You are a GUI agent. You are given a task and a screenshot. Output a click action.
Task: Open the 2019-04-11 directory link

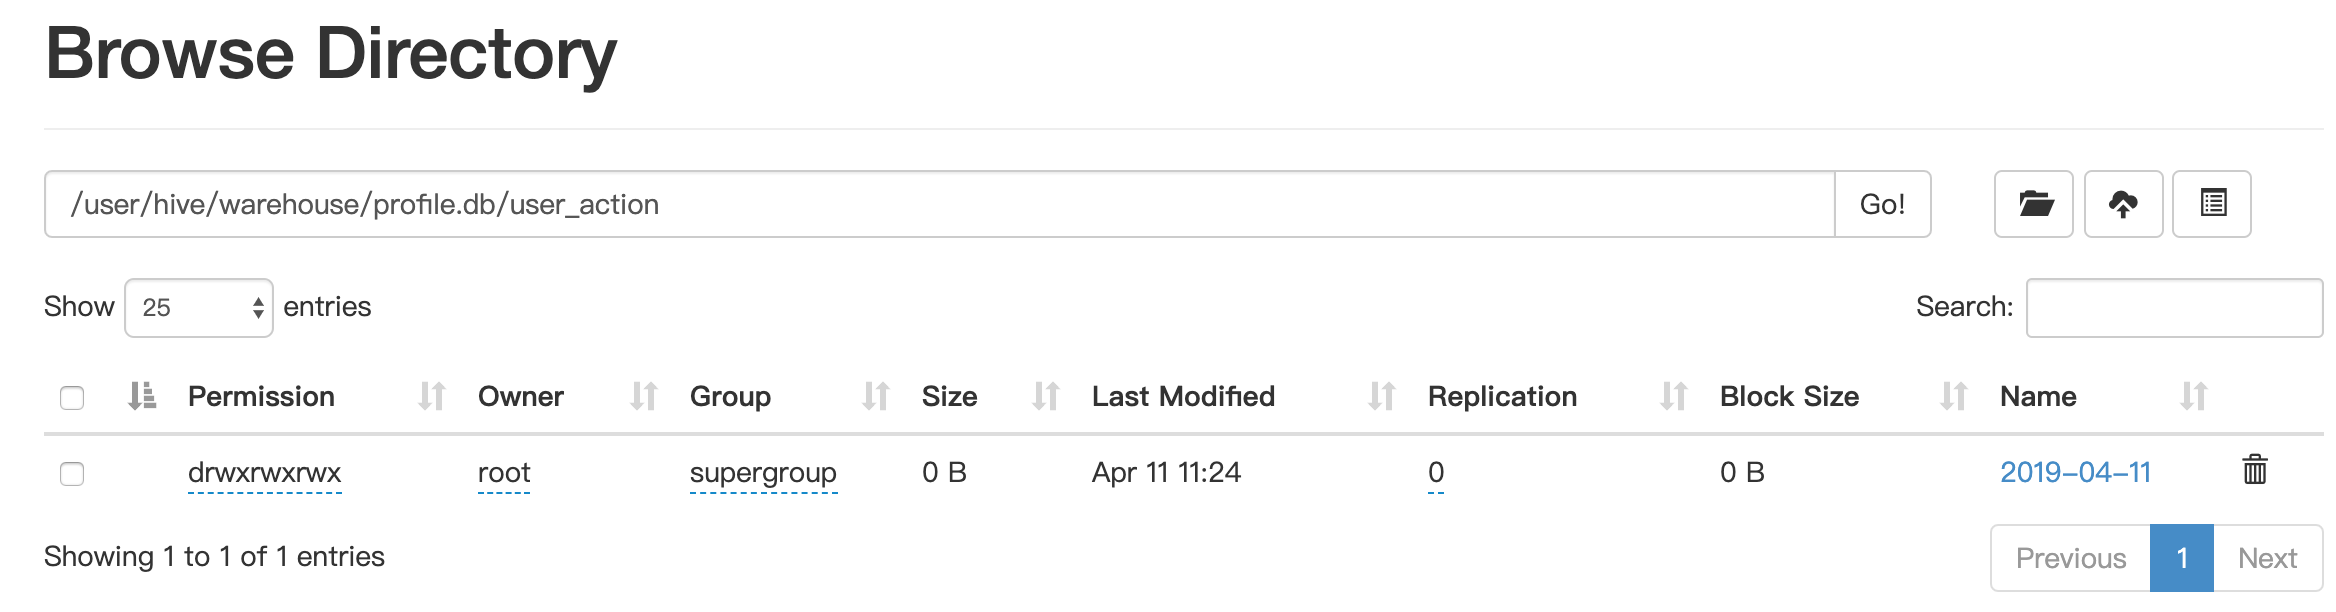click(2075, 472)
